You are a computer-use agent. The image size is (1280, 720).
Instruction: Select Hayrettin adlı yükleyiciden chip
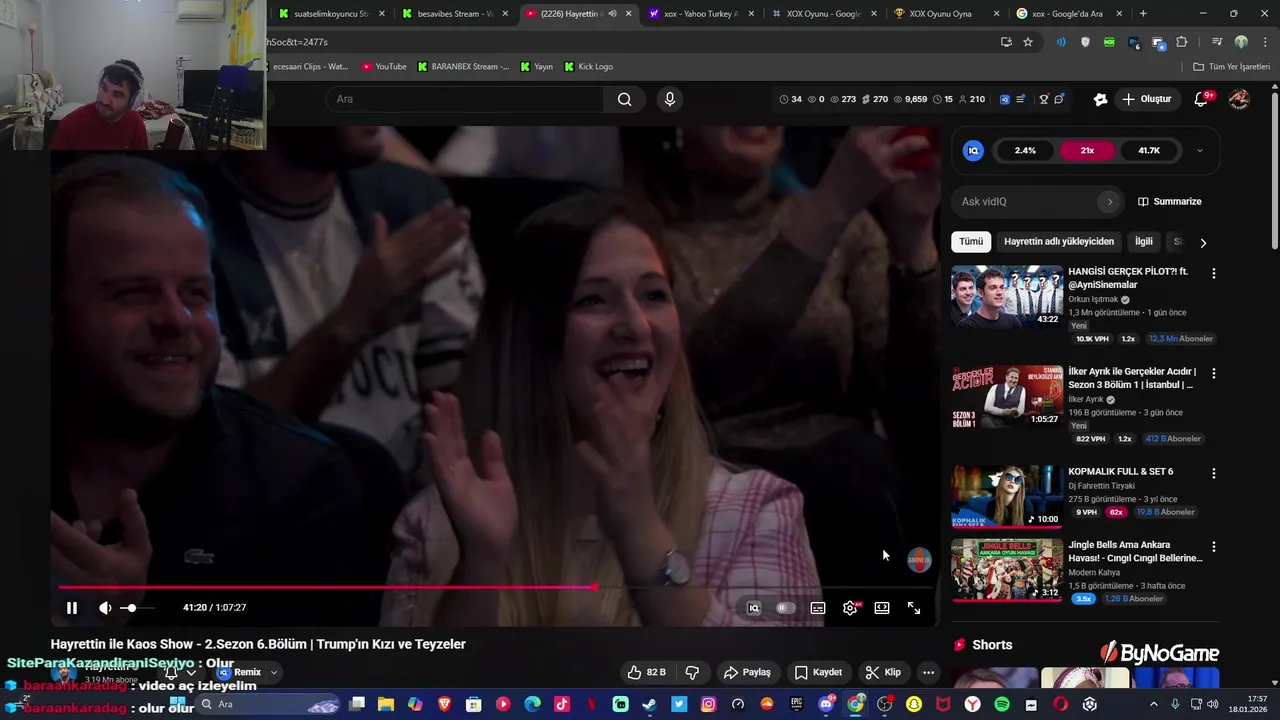point(1059,242)
